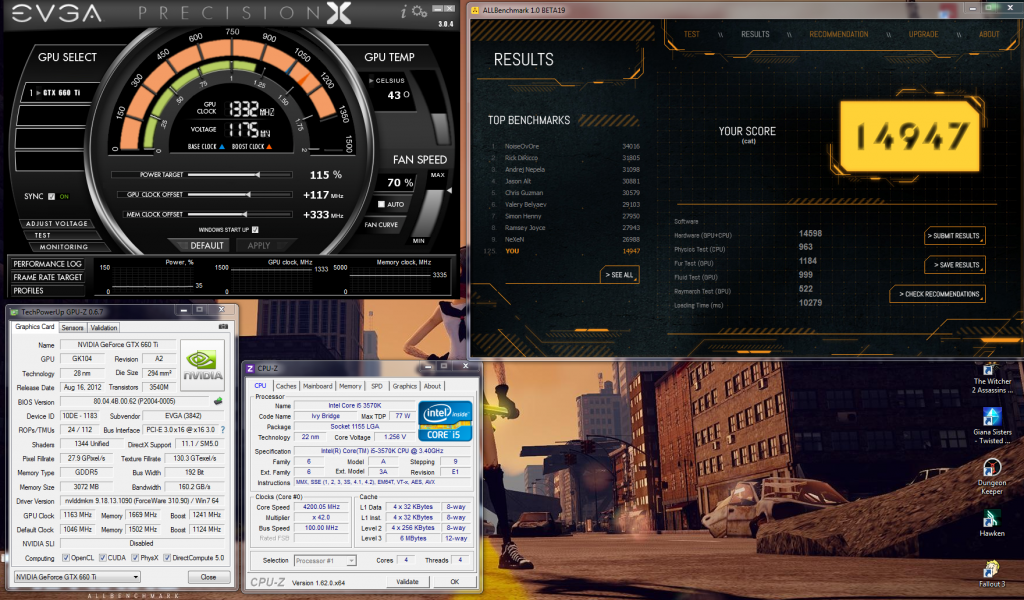Click the ALLBenchmark title bar app icon

(475, 10)
